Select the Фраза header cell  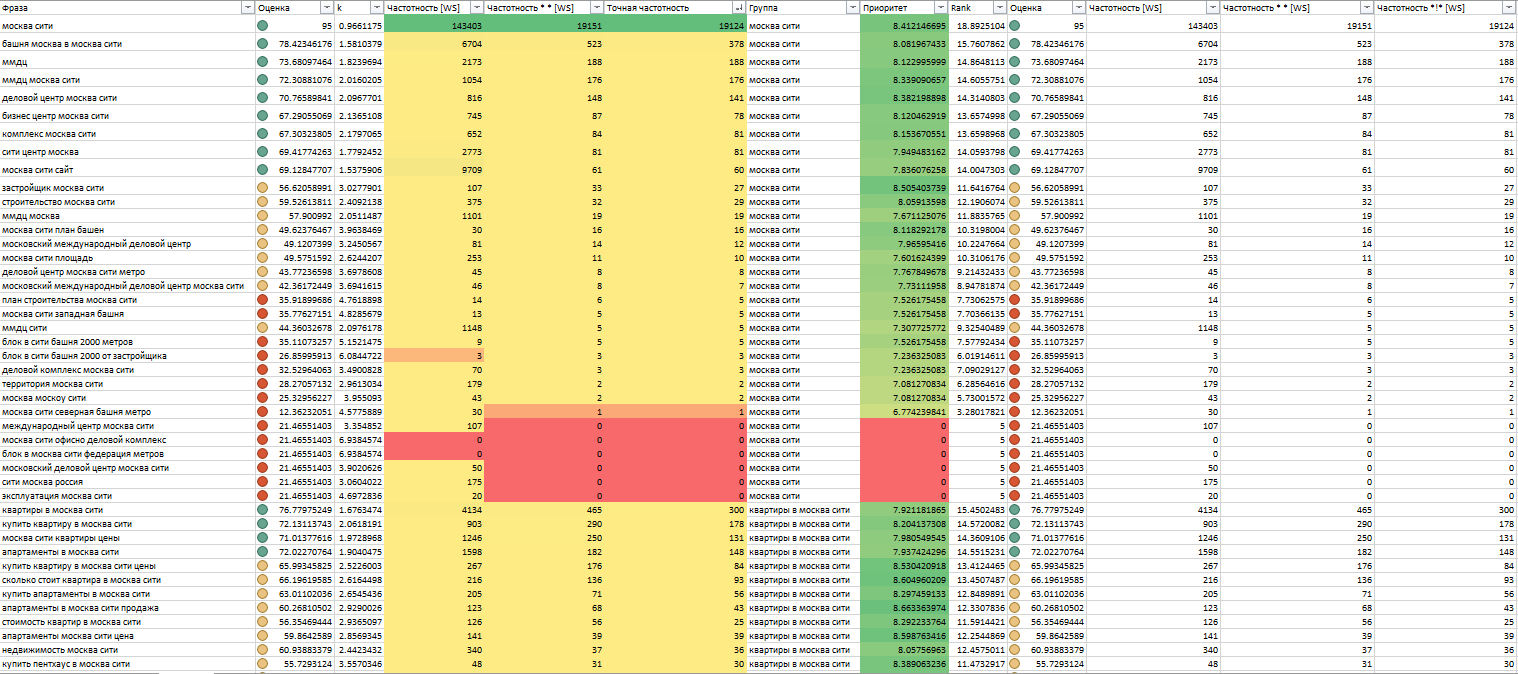120,7
